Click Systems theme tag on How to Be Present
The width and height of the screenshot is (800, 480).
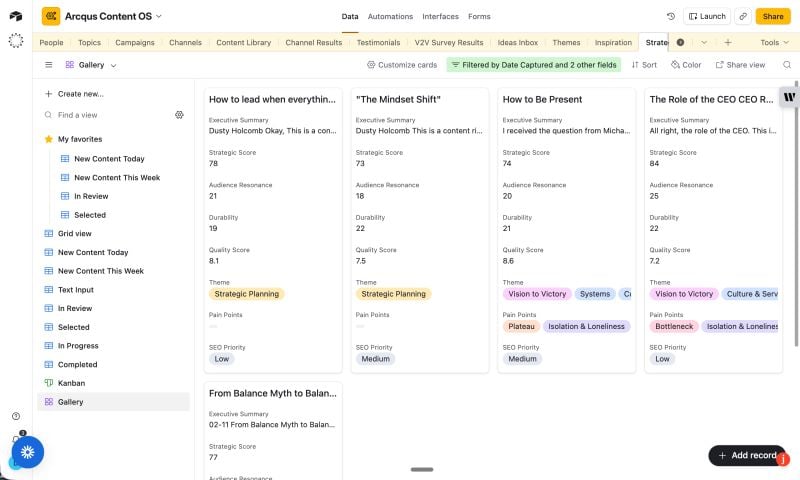click(595, 294)
